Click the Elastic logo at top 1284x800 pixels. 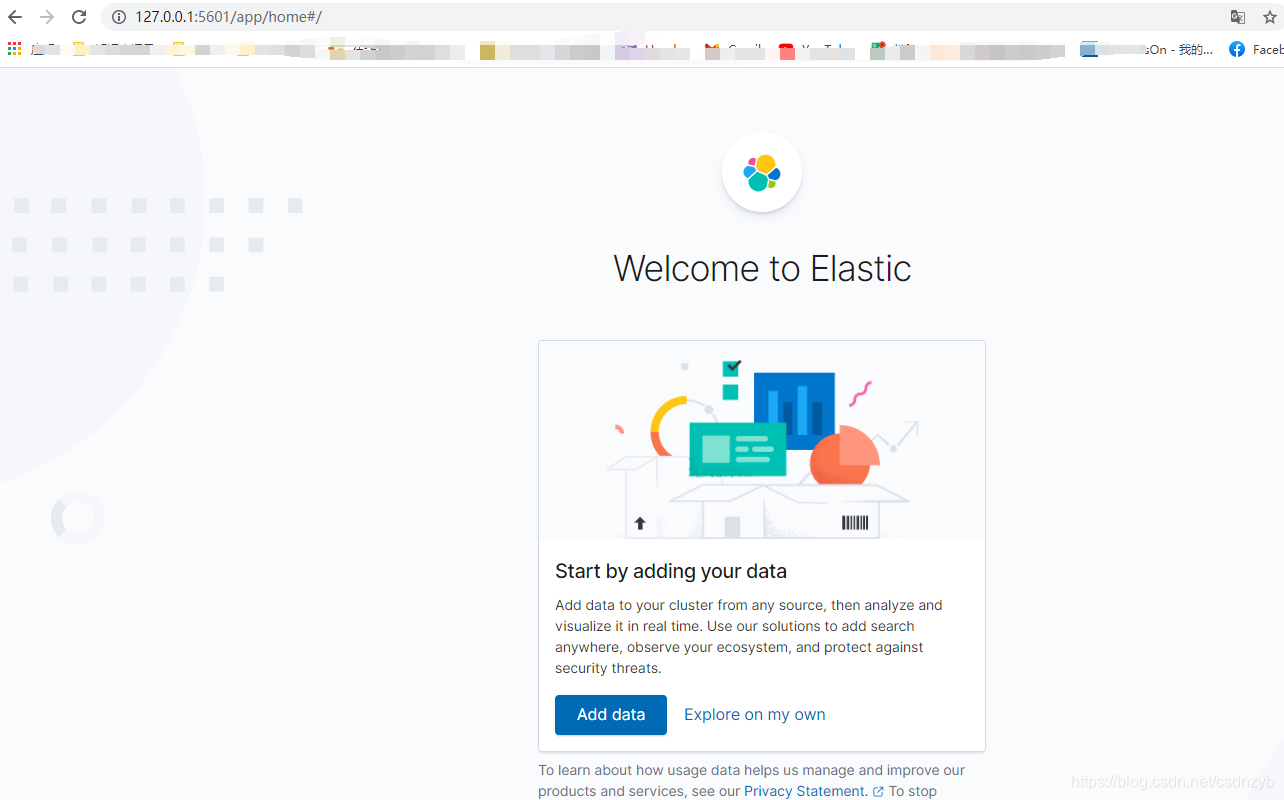(762, 172)
